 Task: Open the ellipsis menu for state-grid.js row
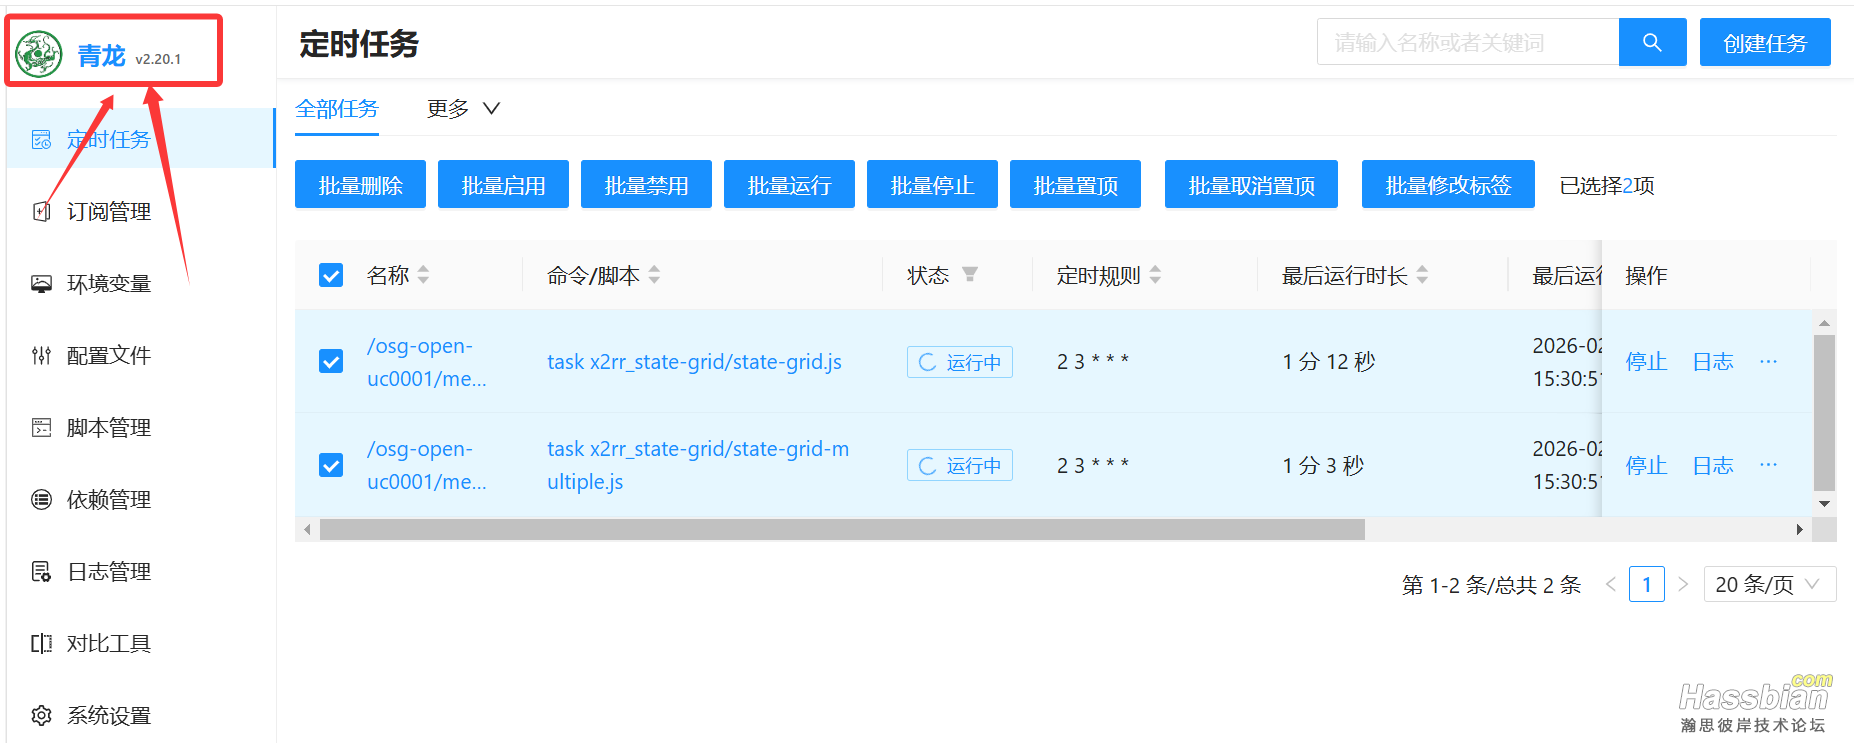pyautogui.click(x=1768, y=361)
